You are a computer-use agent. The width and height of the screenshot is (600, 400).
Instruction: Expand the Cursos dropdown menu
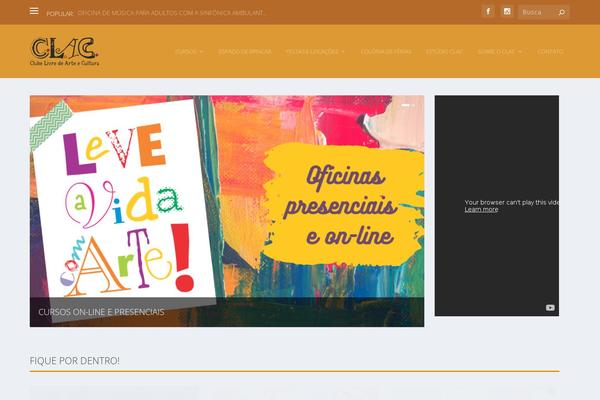pos(189,51)
